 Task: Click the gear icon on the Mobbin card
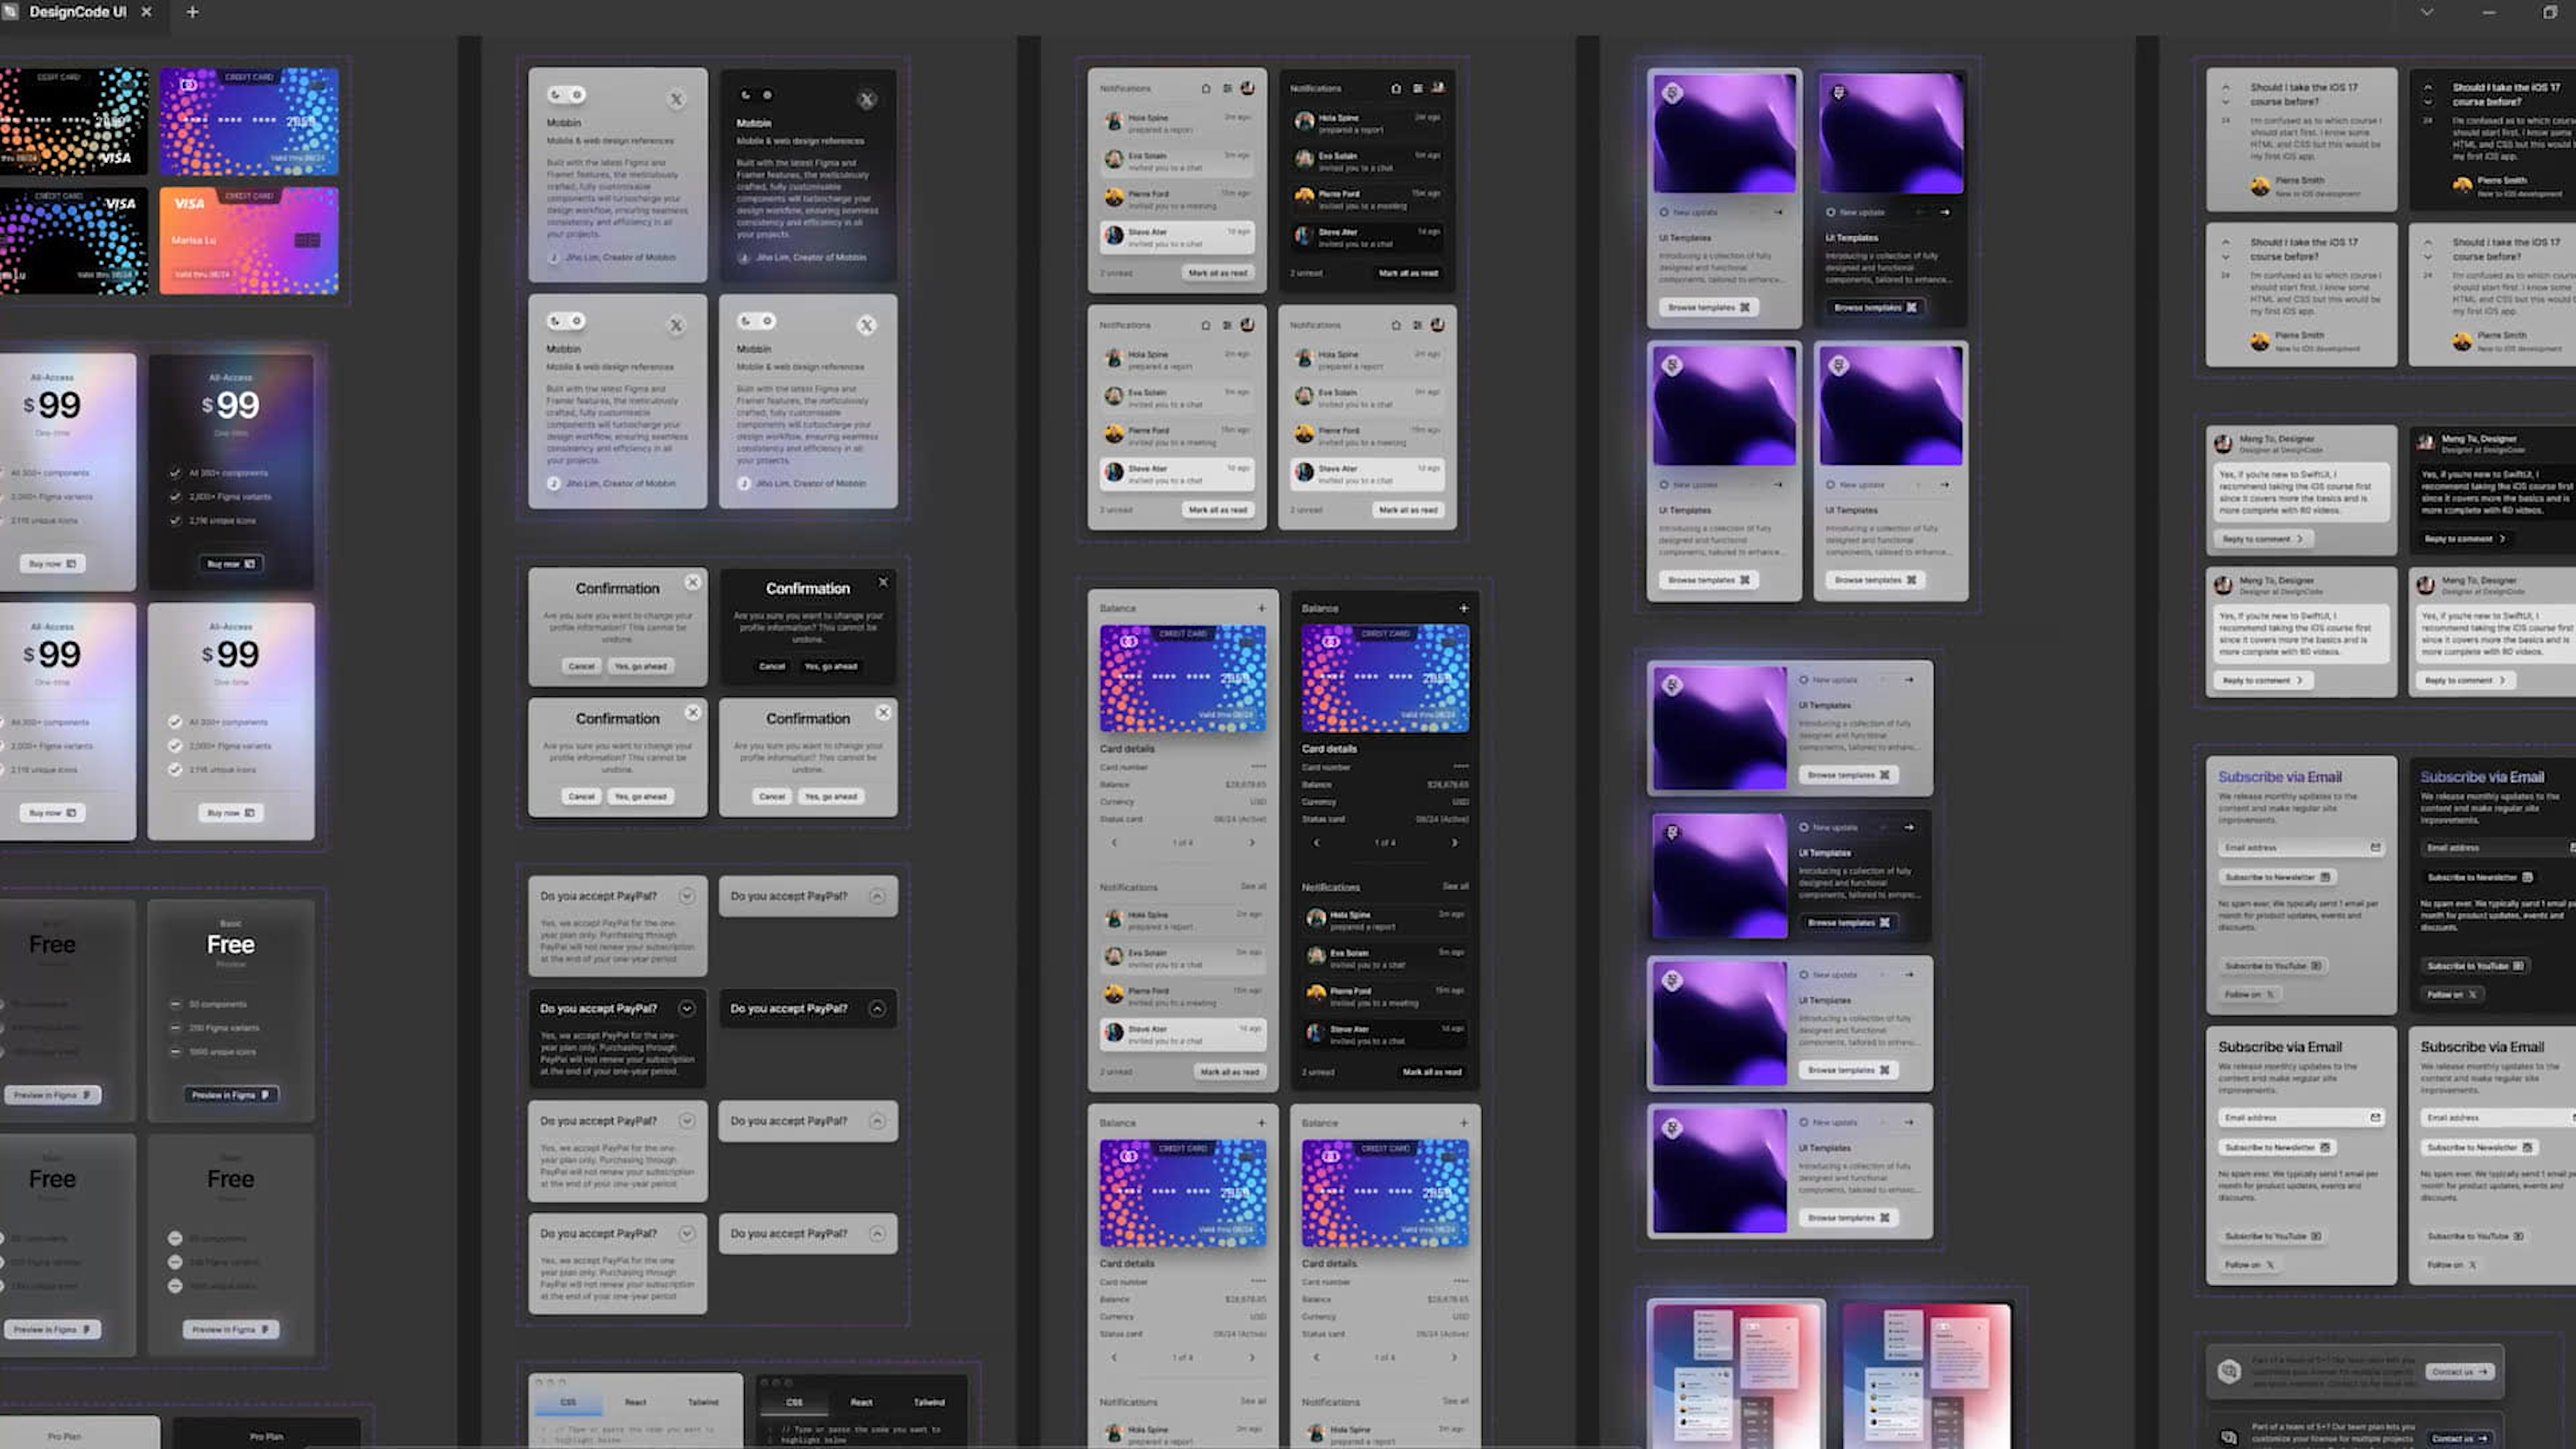coord(578,95)
